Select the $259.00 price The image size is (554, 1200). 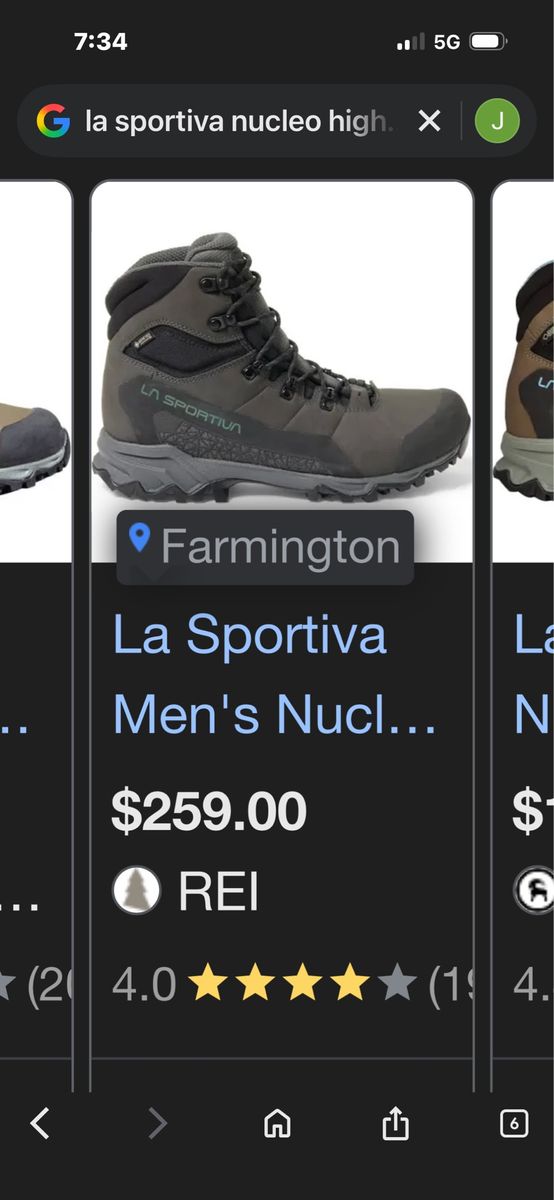pos(209,811)
